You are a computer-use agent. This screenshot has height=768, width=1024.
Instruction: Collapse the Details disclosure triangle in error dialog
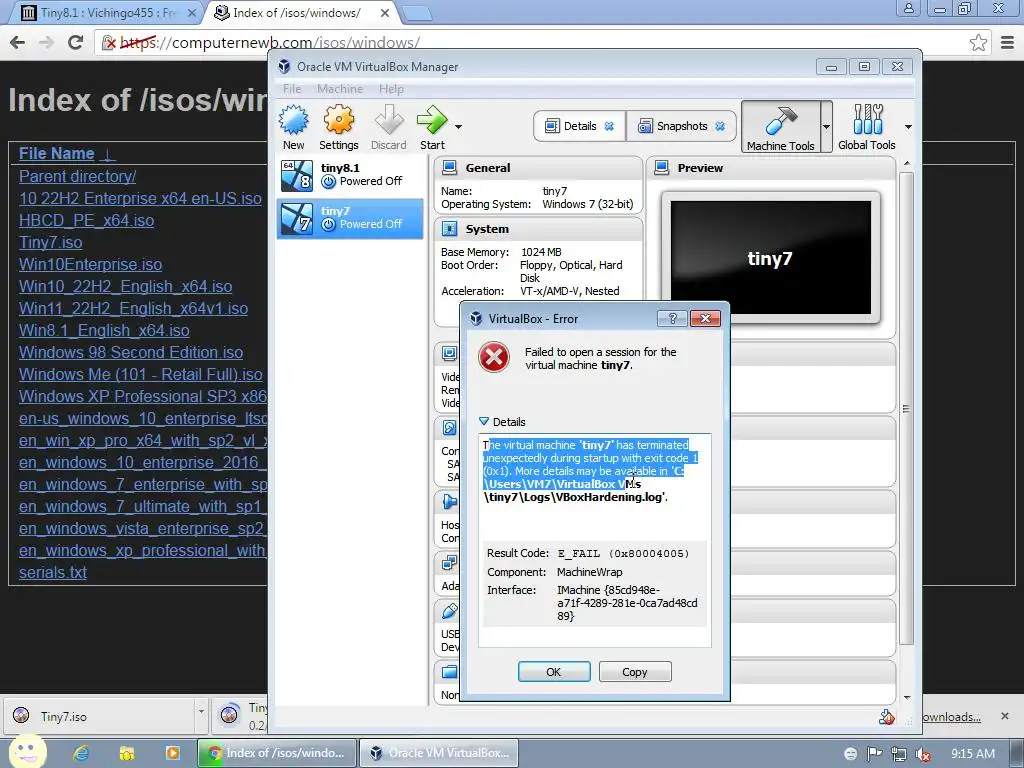pos(484,422)
